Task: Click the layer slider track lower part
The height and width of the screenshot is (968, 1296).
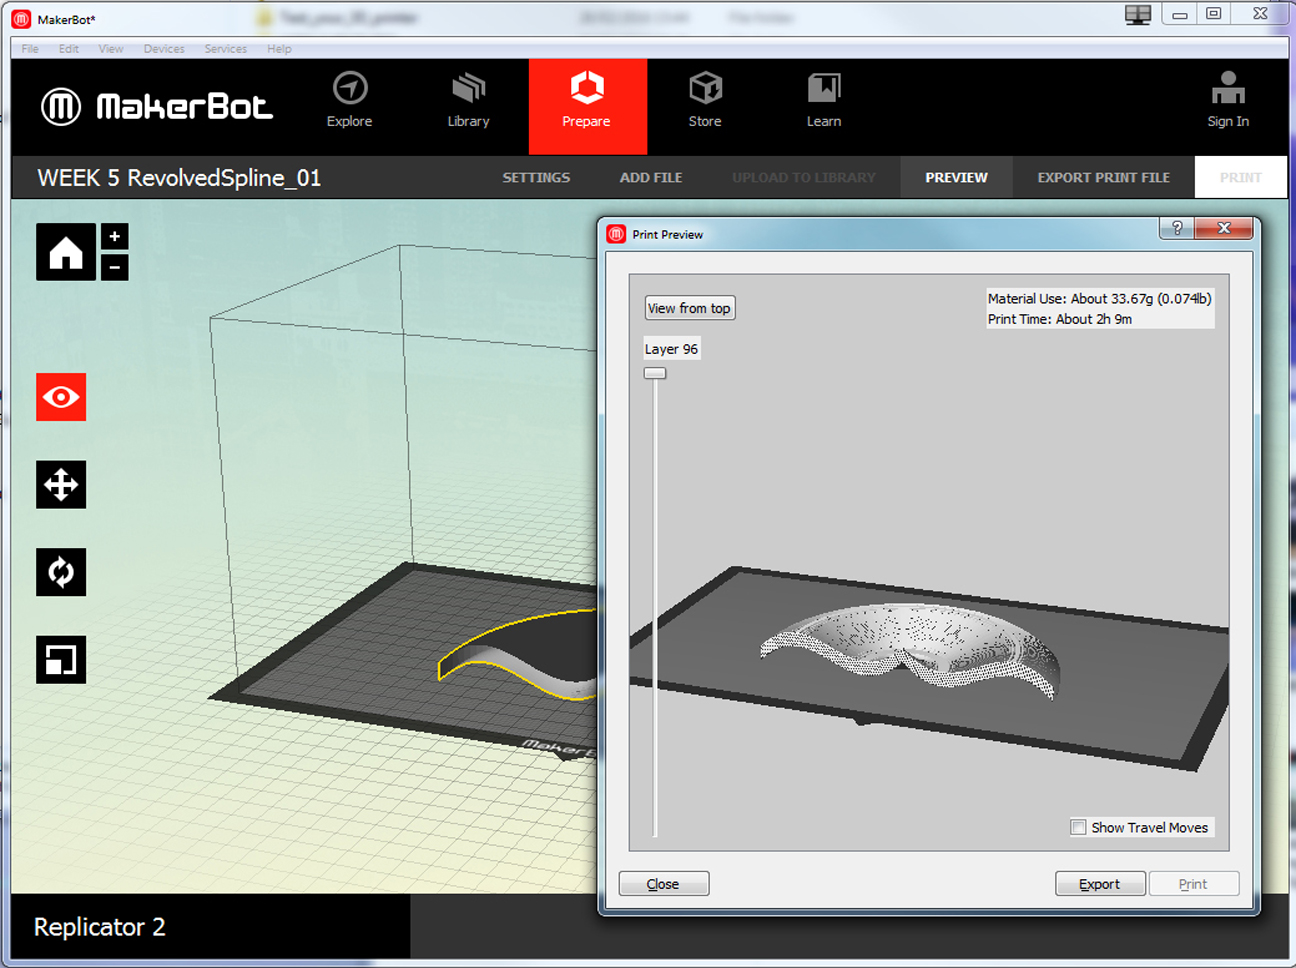Action: tap(655, 720)
